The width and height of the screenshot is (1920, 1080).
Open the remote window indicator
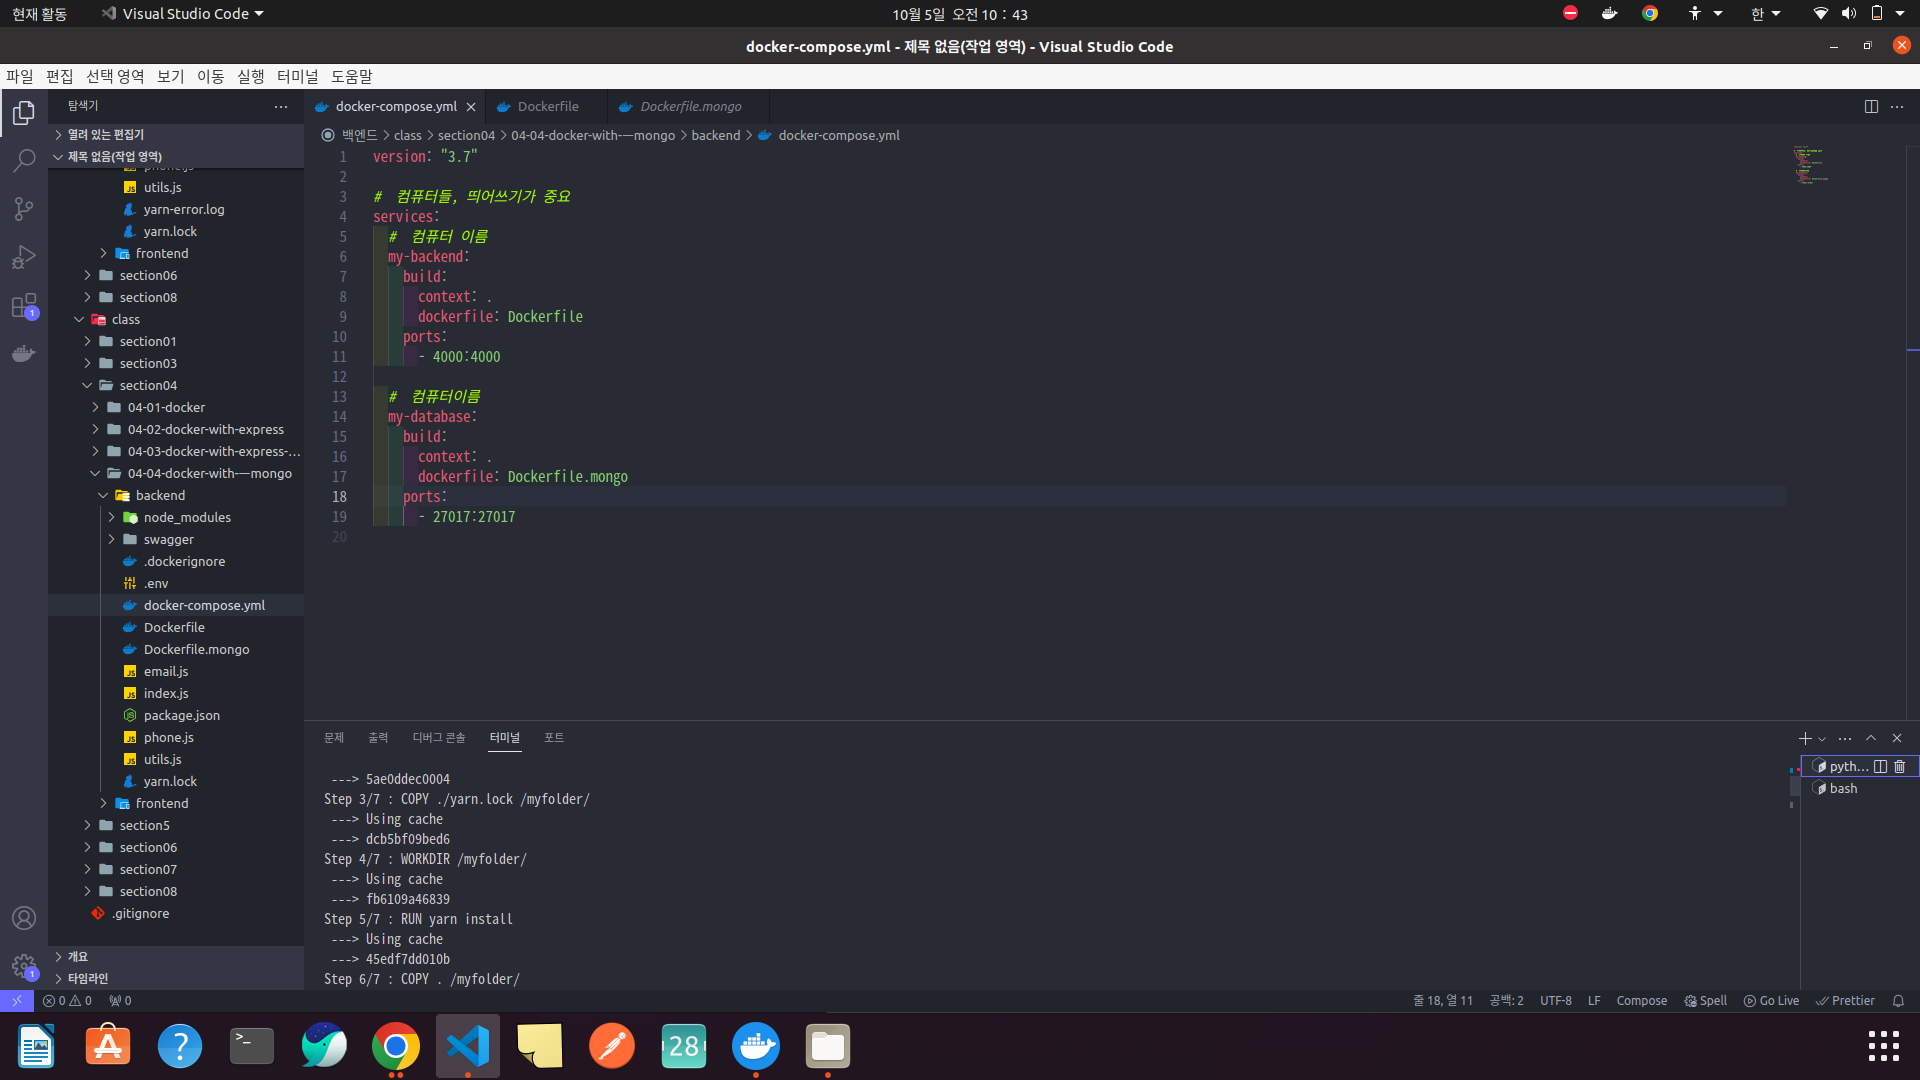tap(17, 1001)
